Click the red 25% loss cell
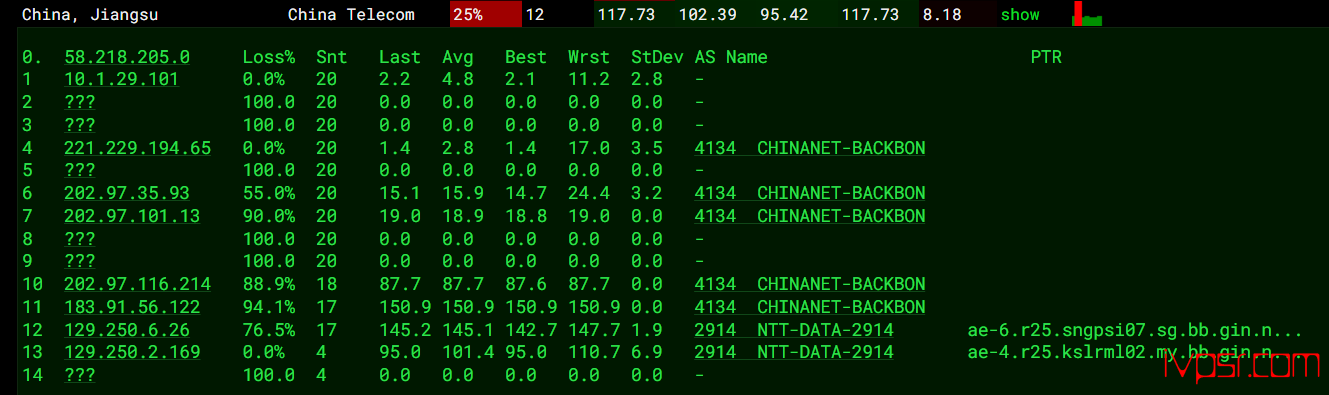Viewport: 1329px width, 395px height. tap(486, 15)
